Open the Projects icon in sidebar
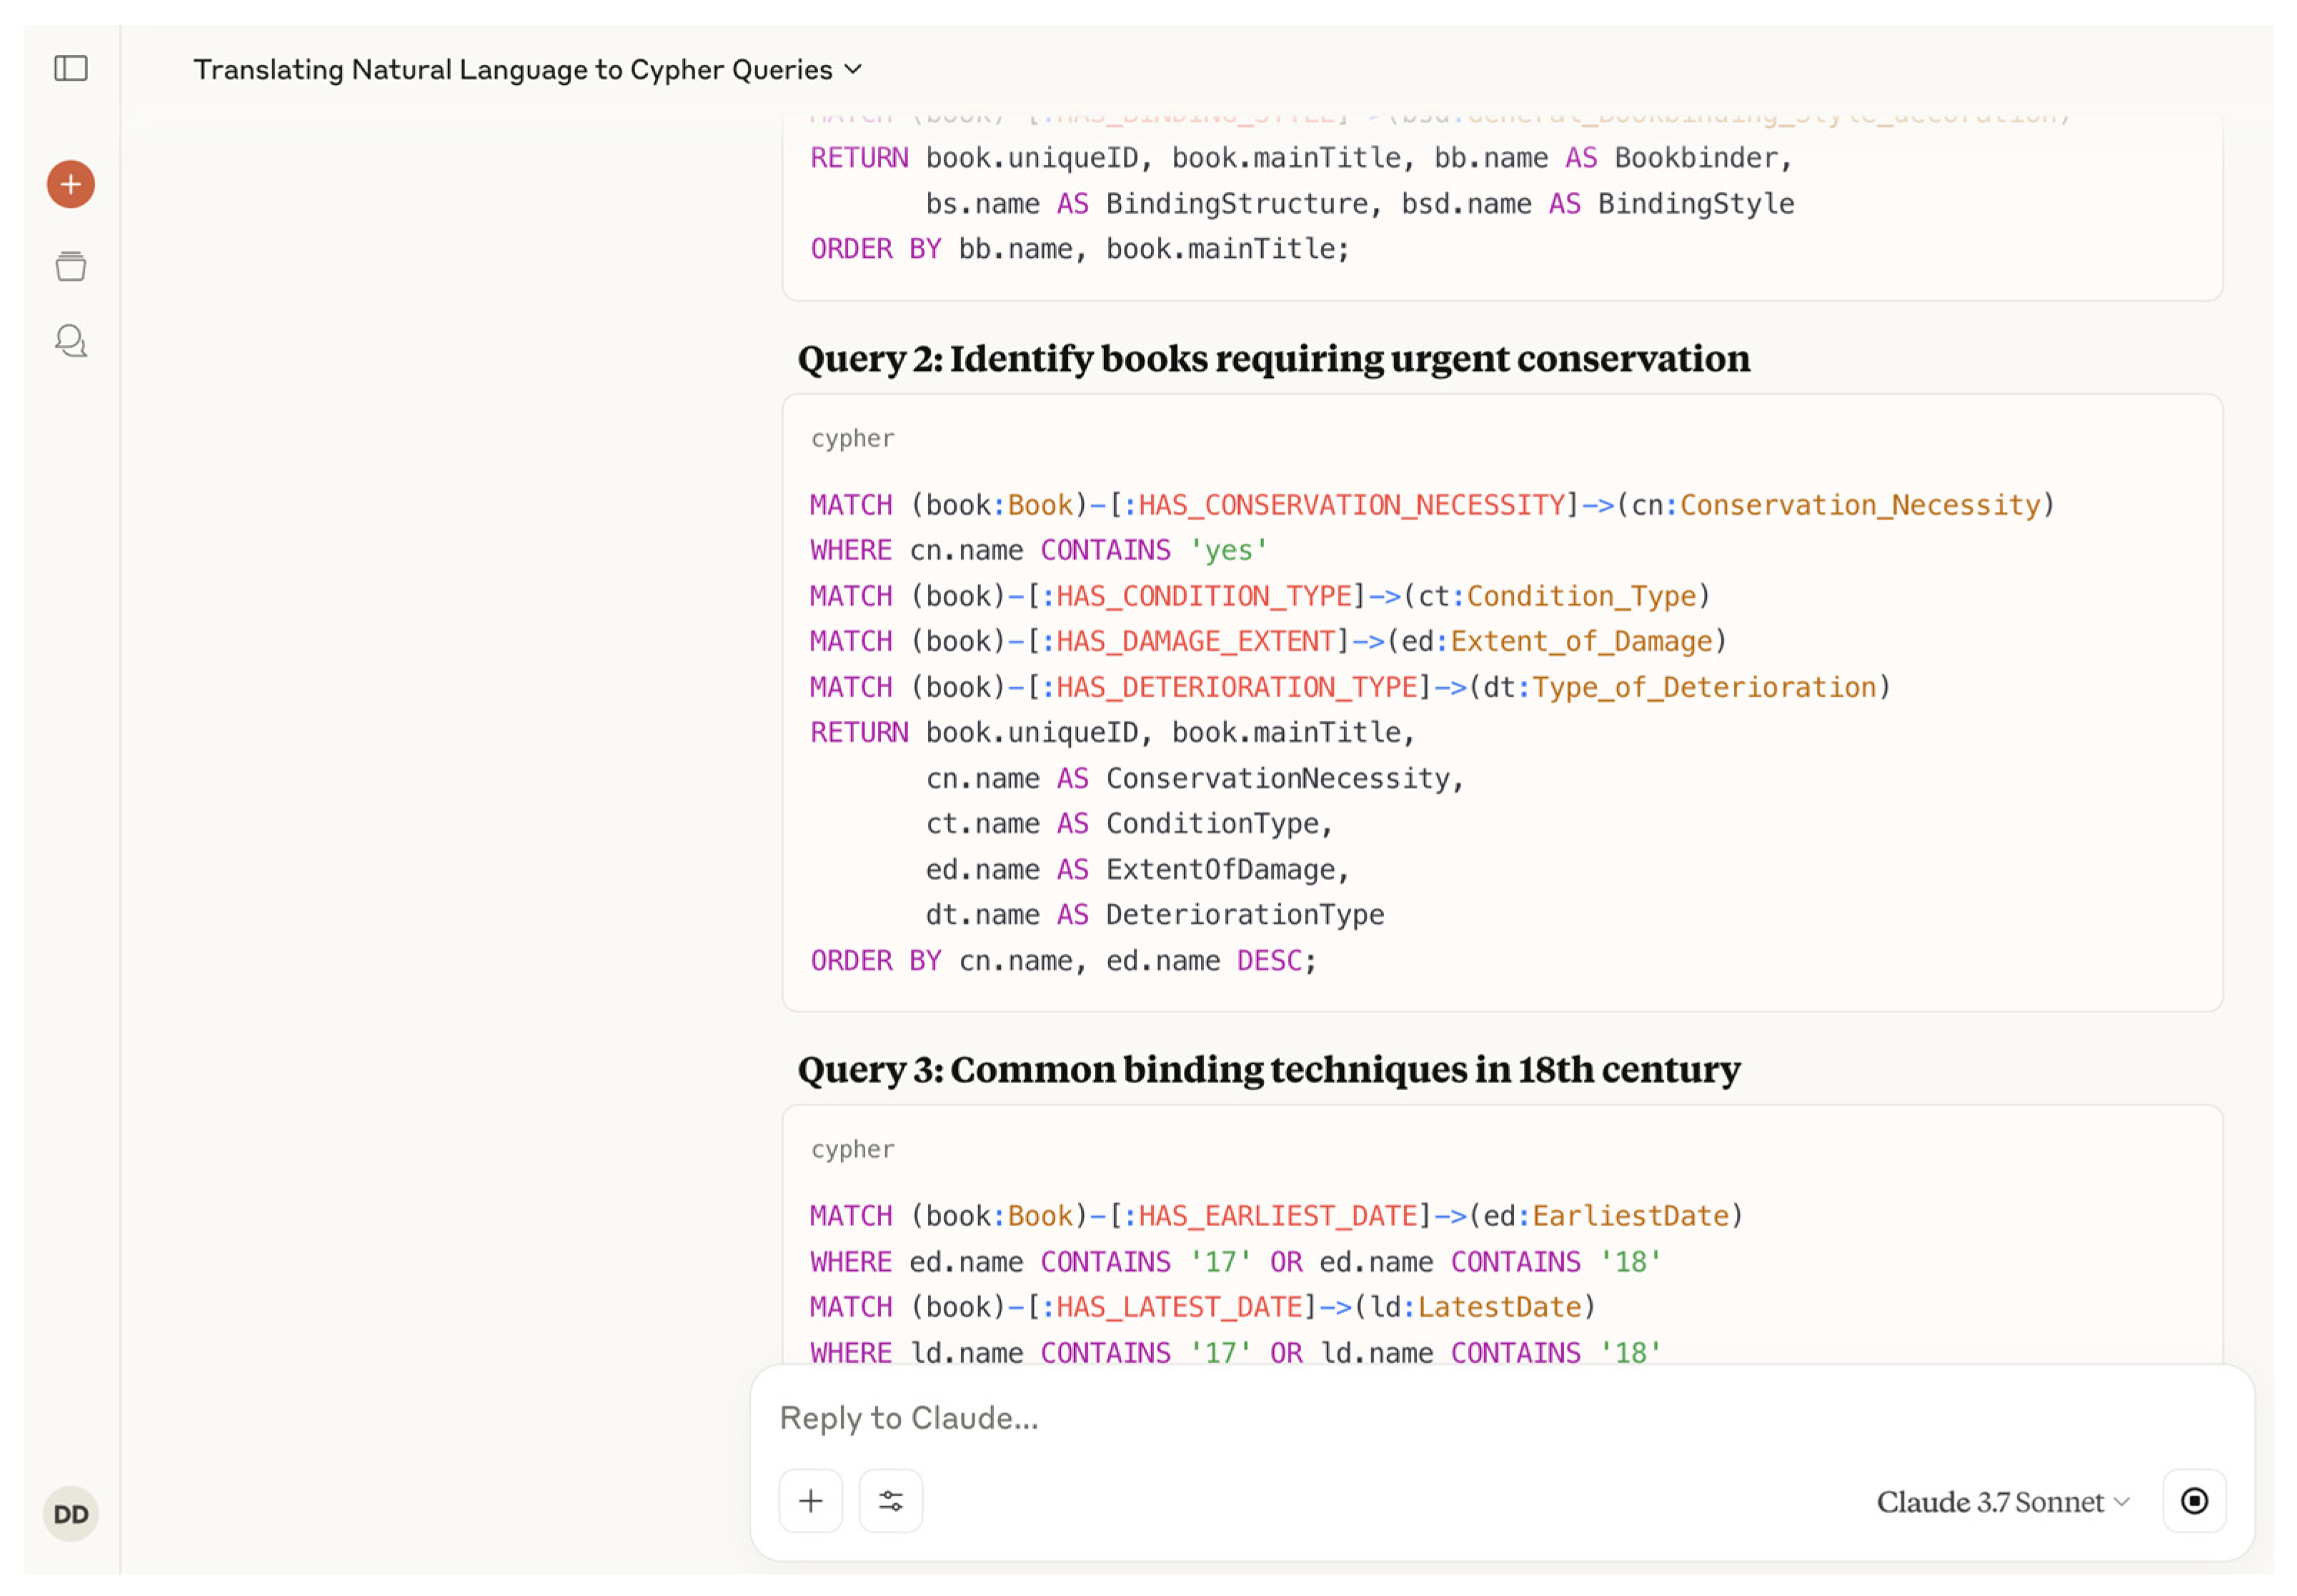The height and width of the screenshot is (1596, 2297). tap(70, 266)
